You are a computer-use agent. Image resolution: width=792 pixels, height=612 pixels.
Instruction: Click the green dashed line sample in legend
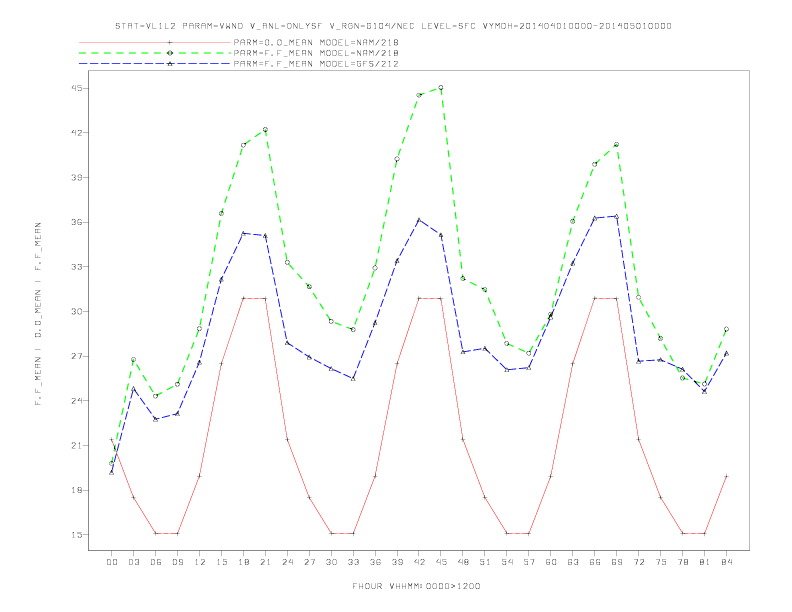155,53
